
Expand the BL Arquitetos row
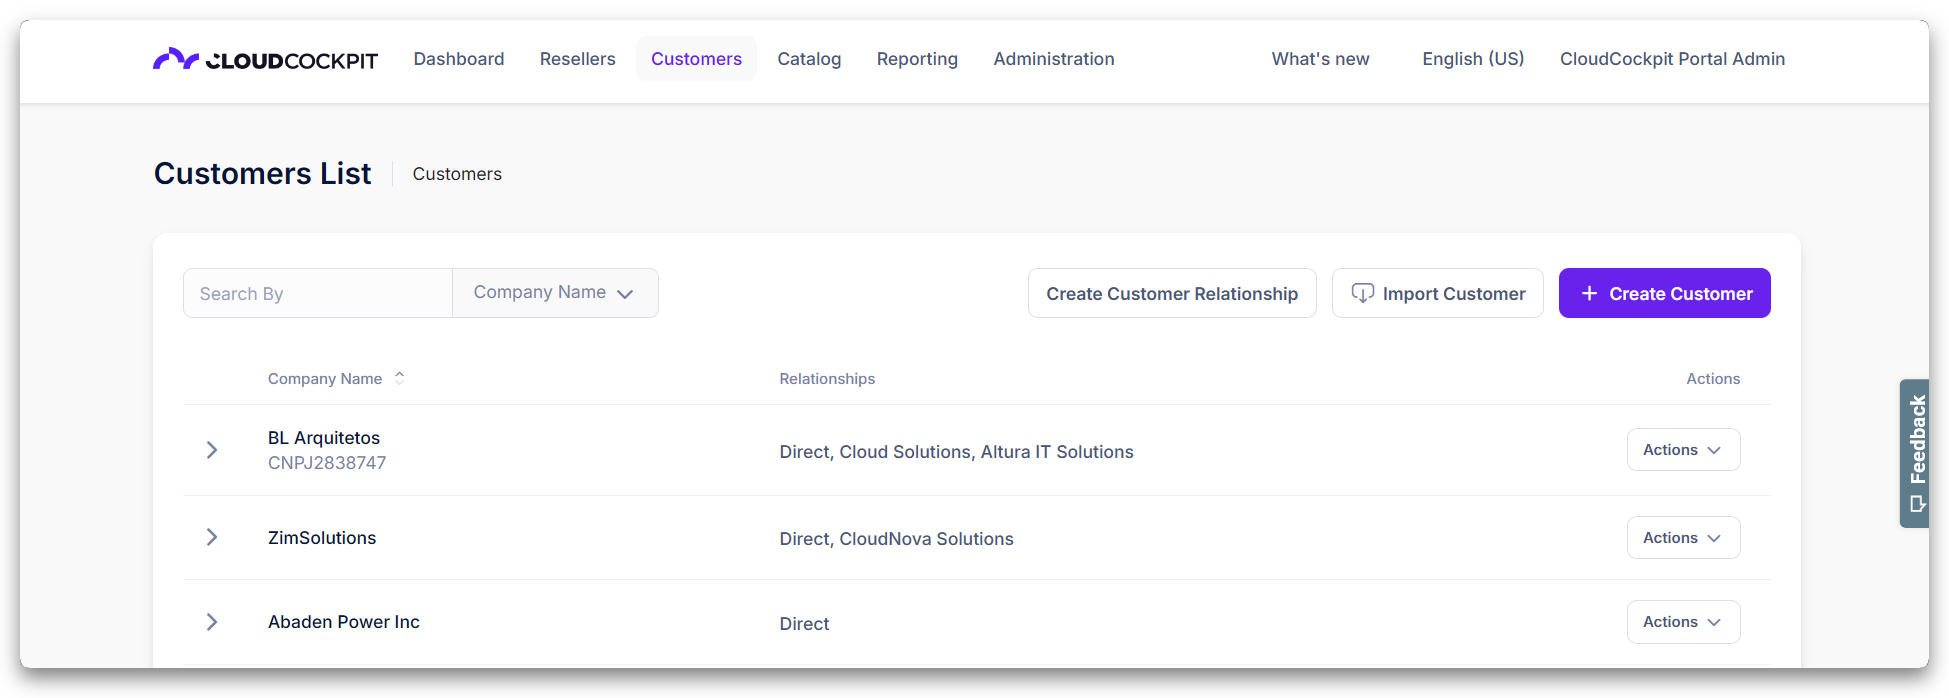[x=212, y=450]
